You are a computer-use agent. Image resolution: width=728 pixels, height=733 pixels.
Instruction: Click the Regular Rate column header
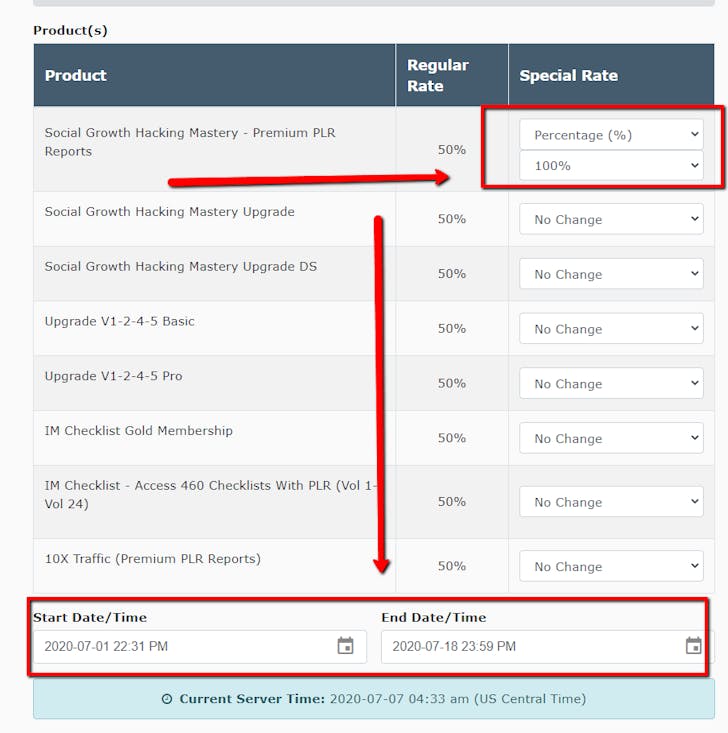pos(438,75)
